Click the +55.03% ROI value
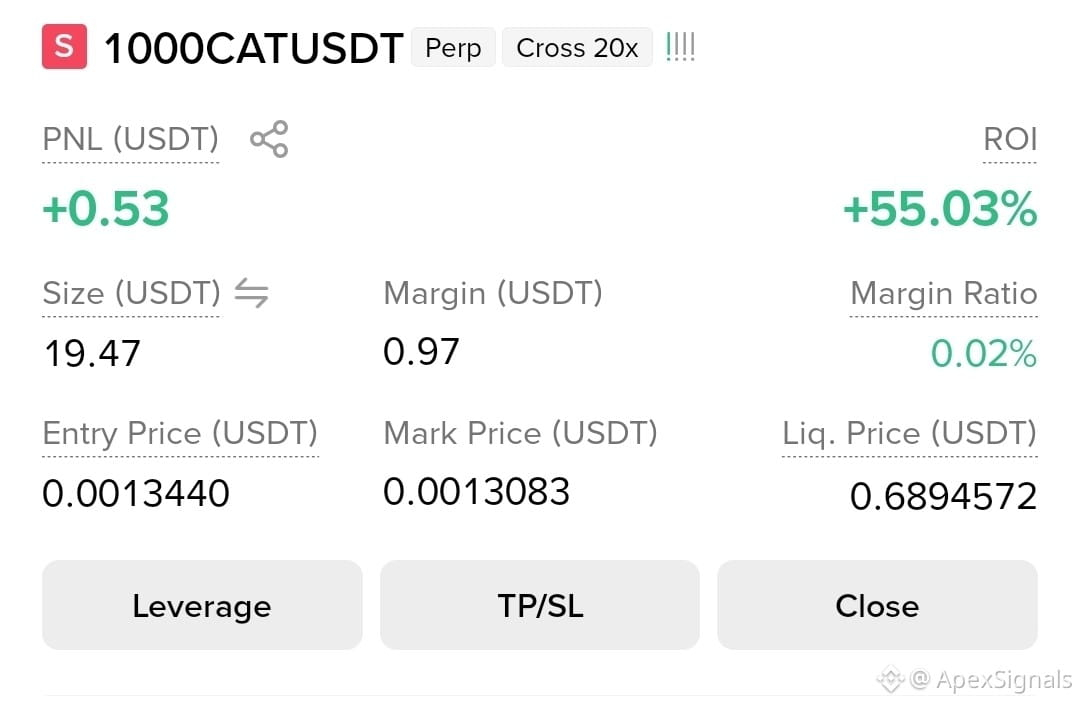The image size is (1080, 704). 940,209
